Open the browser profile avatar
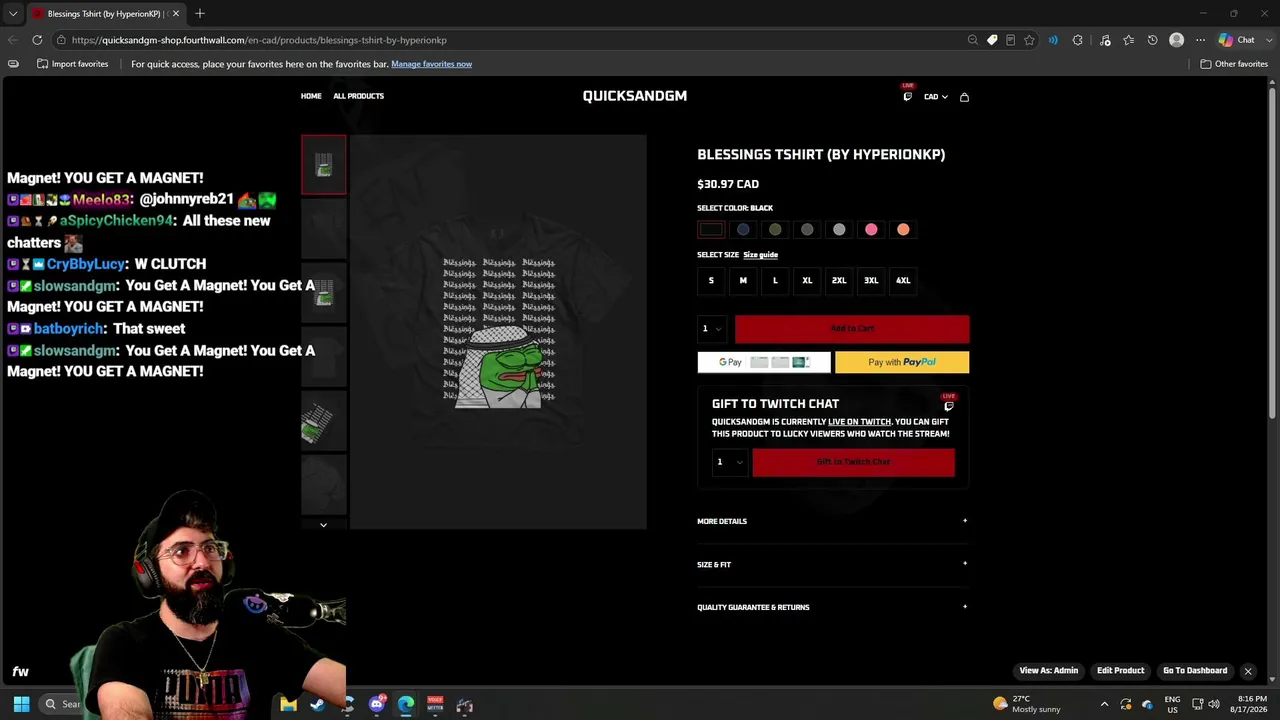The image size is (1280, 720). click(x=1176, y=40)
